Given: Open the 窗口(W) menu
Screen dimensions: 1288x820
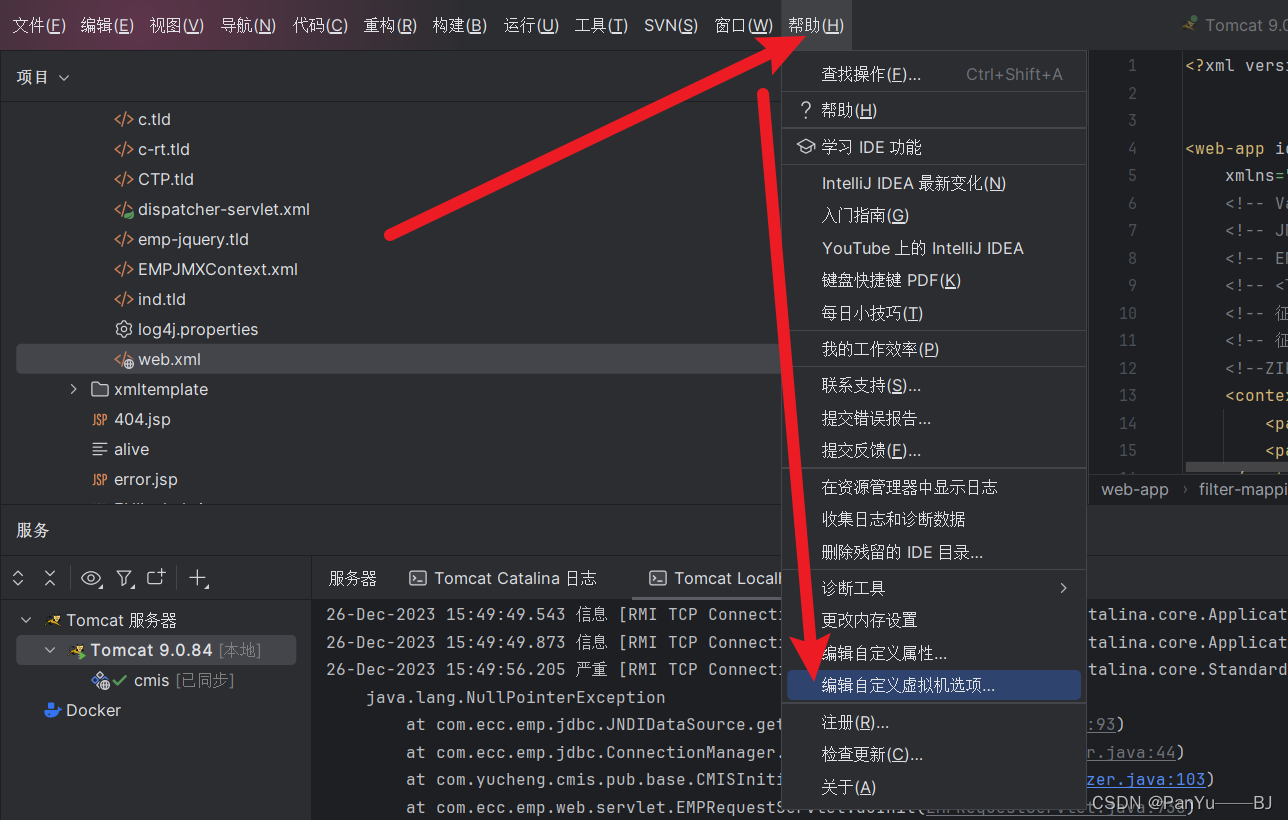Looking at the screenshot, I should coord(744,25).
